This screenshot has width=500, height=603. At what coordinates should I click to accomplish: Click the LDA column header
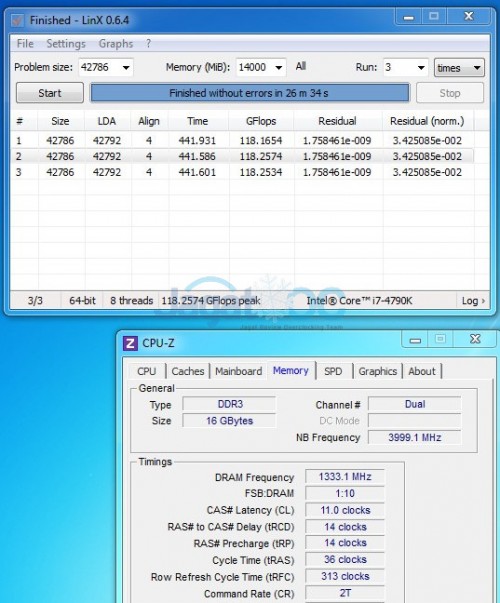tap(107, 121)
